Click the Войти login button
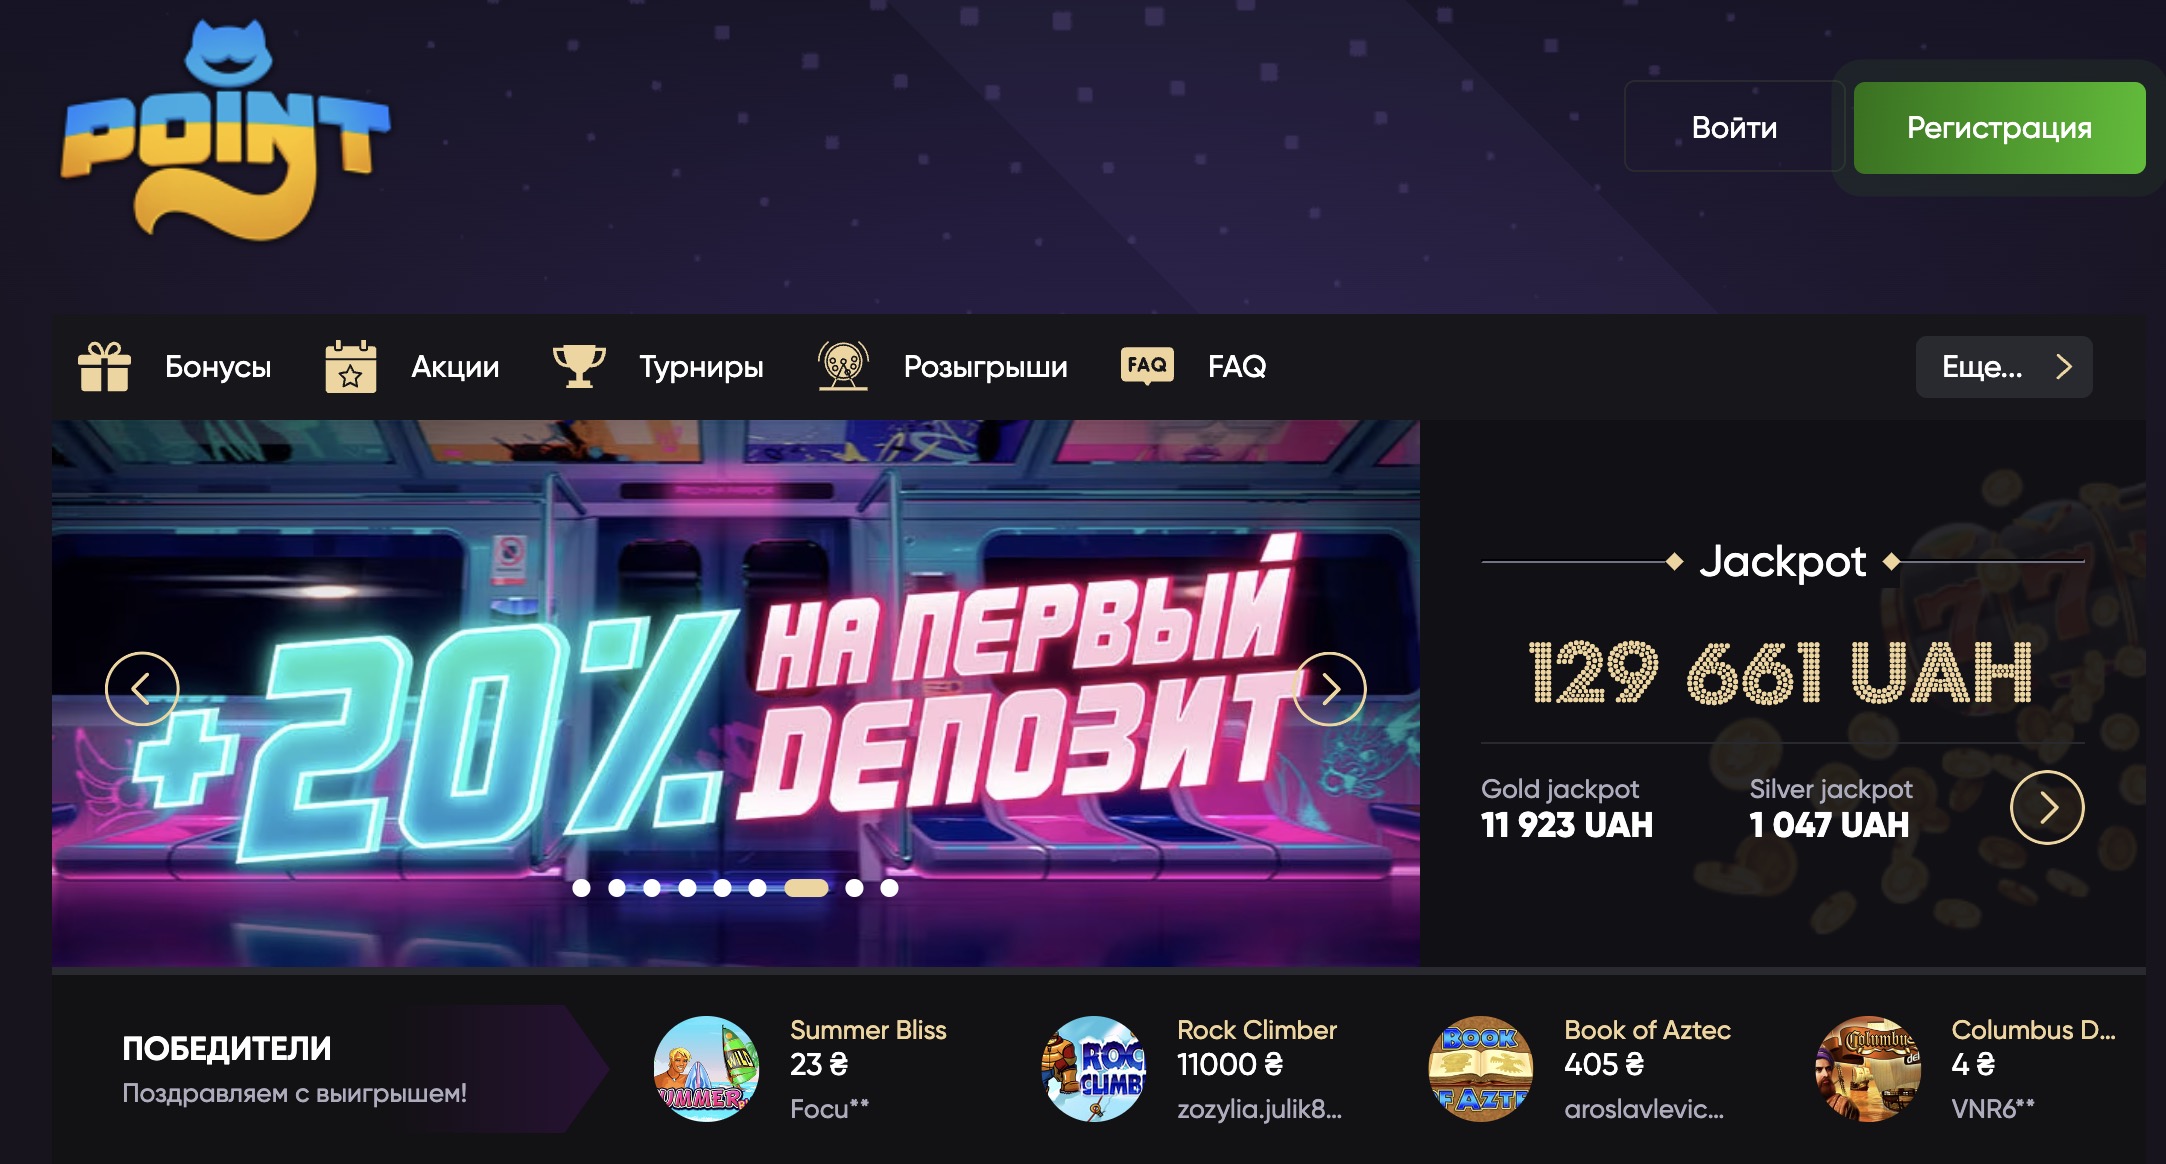 click(x=1734, y=127)
